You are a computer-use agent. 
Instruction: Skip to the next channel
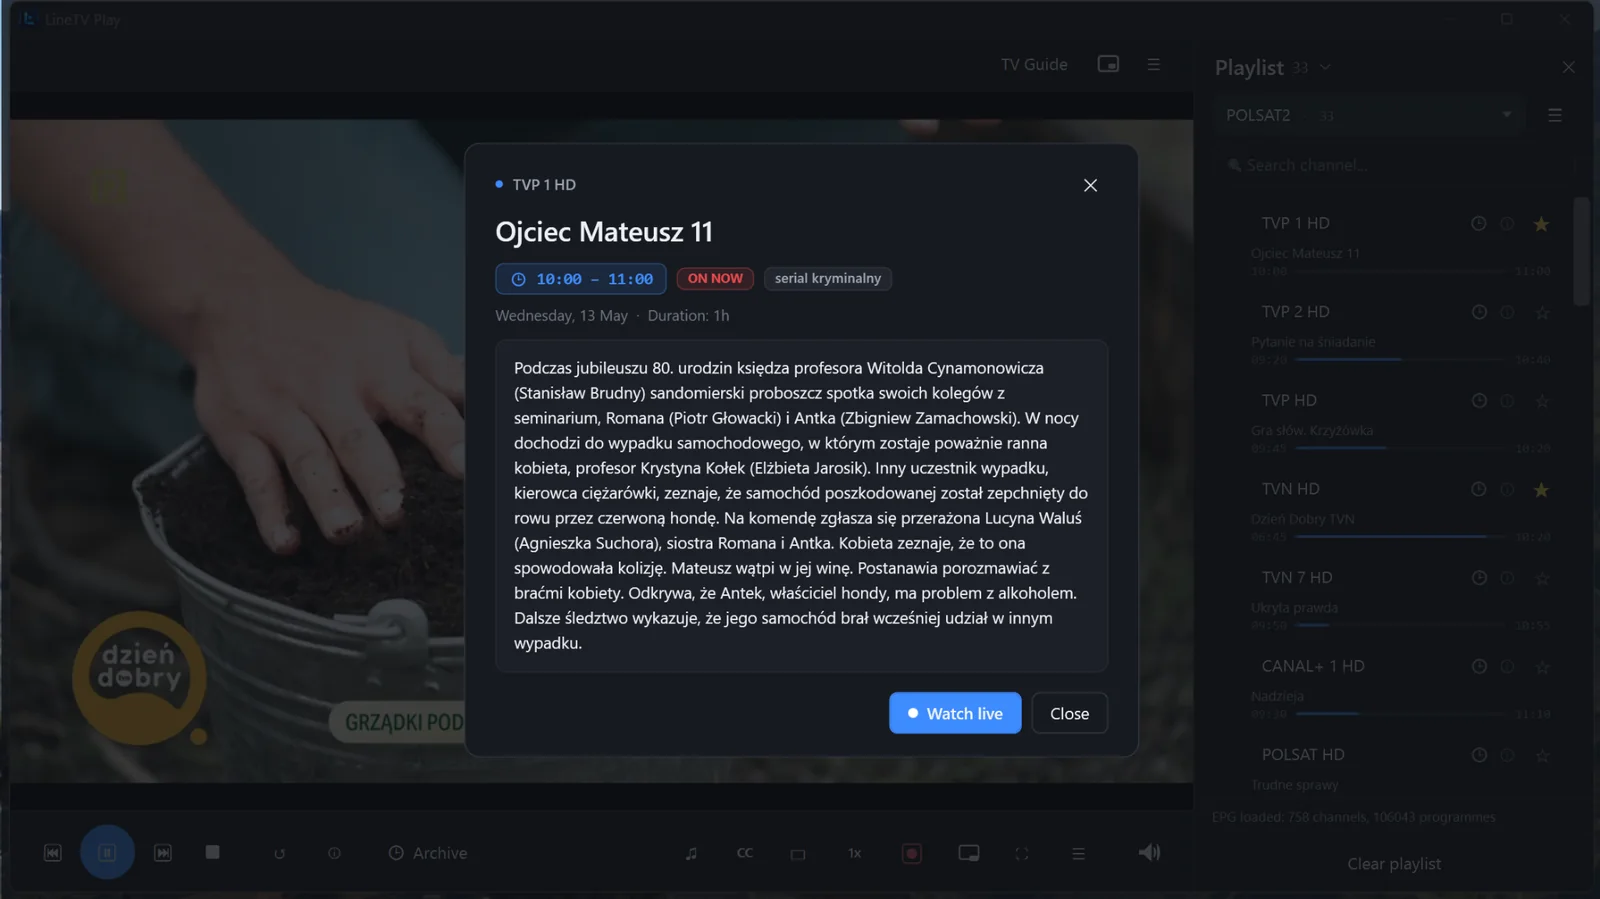(x=163, y=853)
